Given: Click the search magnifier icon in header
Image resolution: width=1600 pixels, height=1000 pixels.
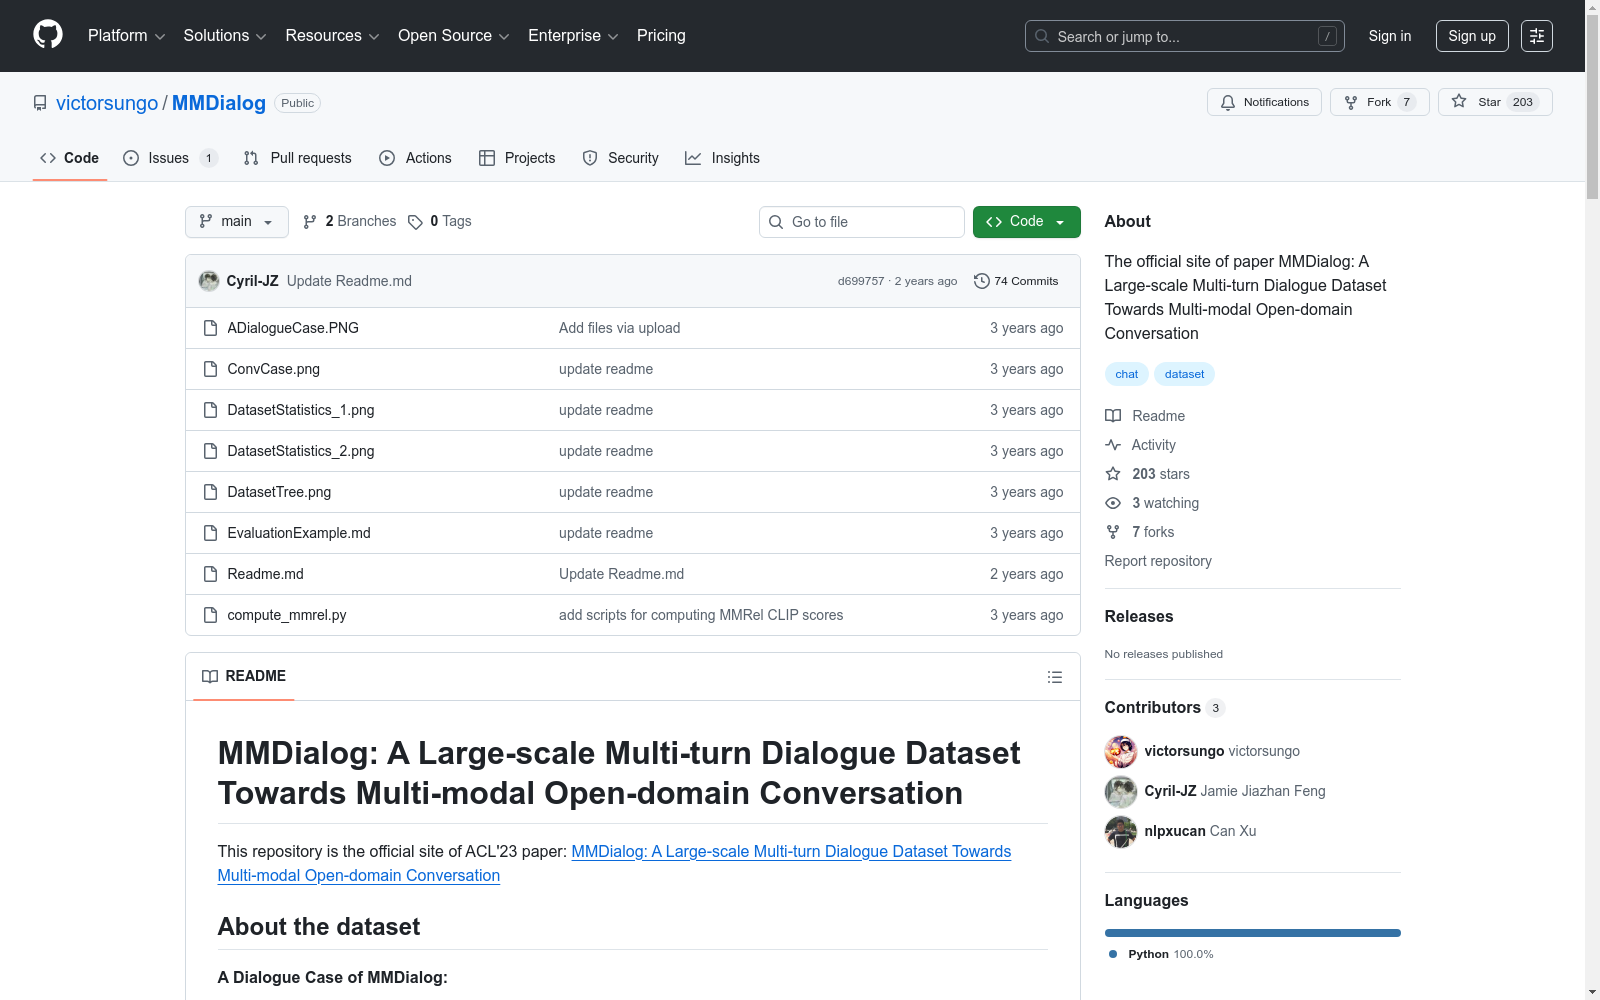Looking at the screenshot, I should [1042, 36].
